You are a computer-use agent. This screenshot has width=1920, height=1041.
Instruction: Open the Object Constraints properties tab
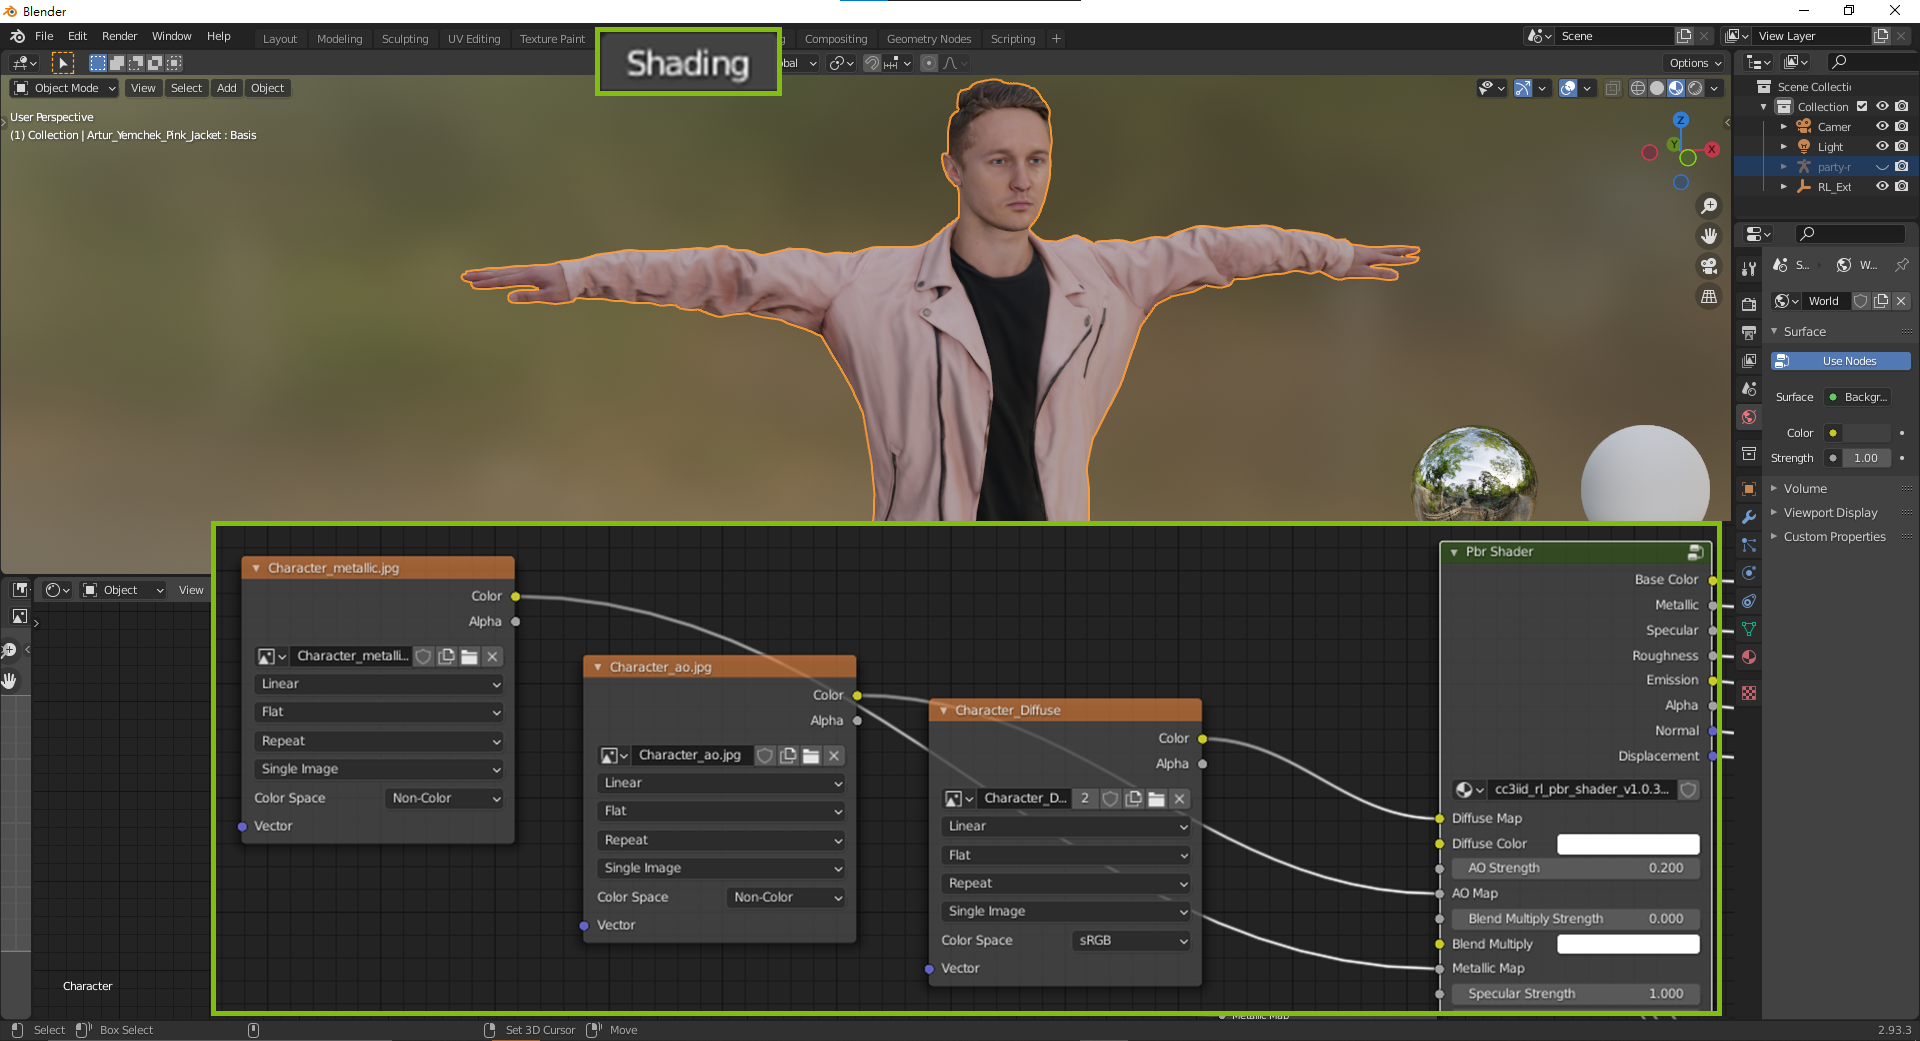[1749, 601]
